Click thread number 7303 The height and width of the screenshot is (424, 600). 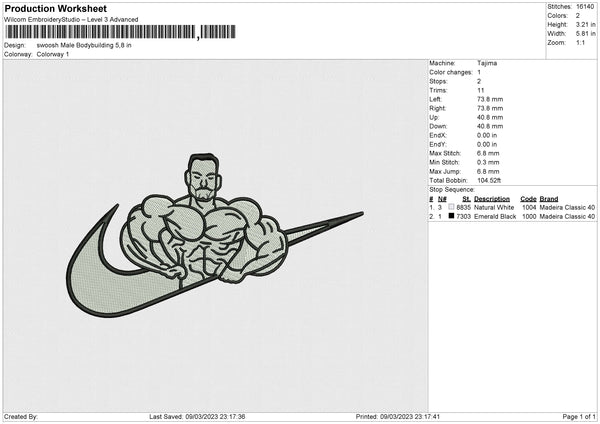pos(463,217)
